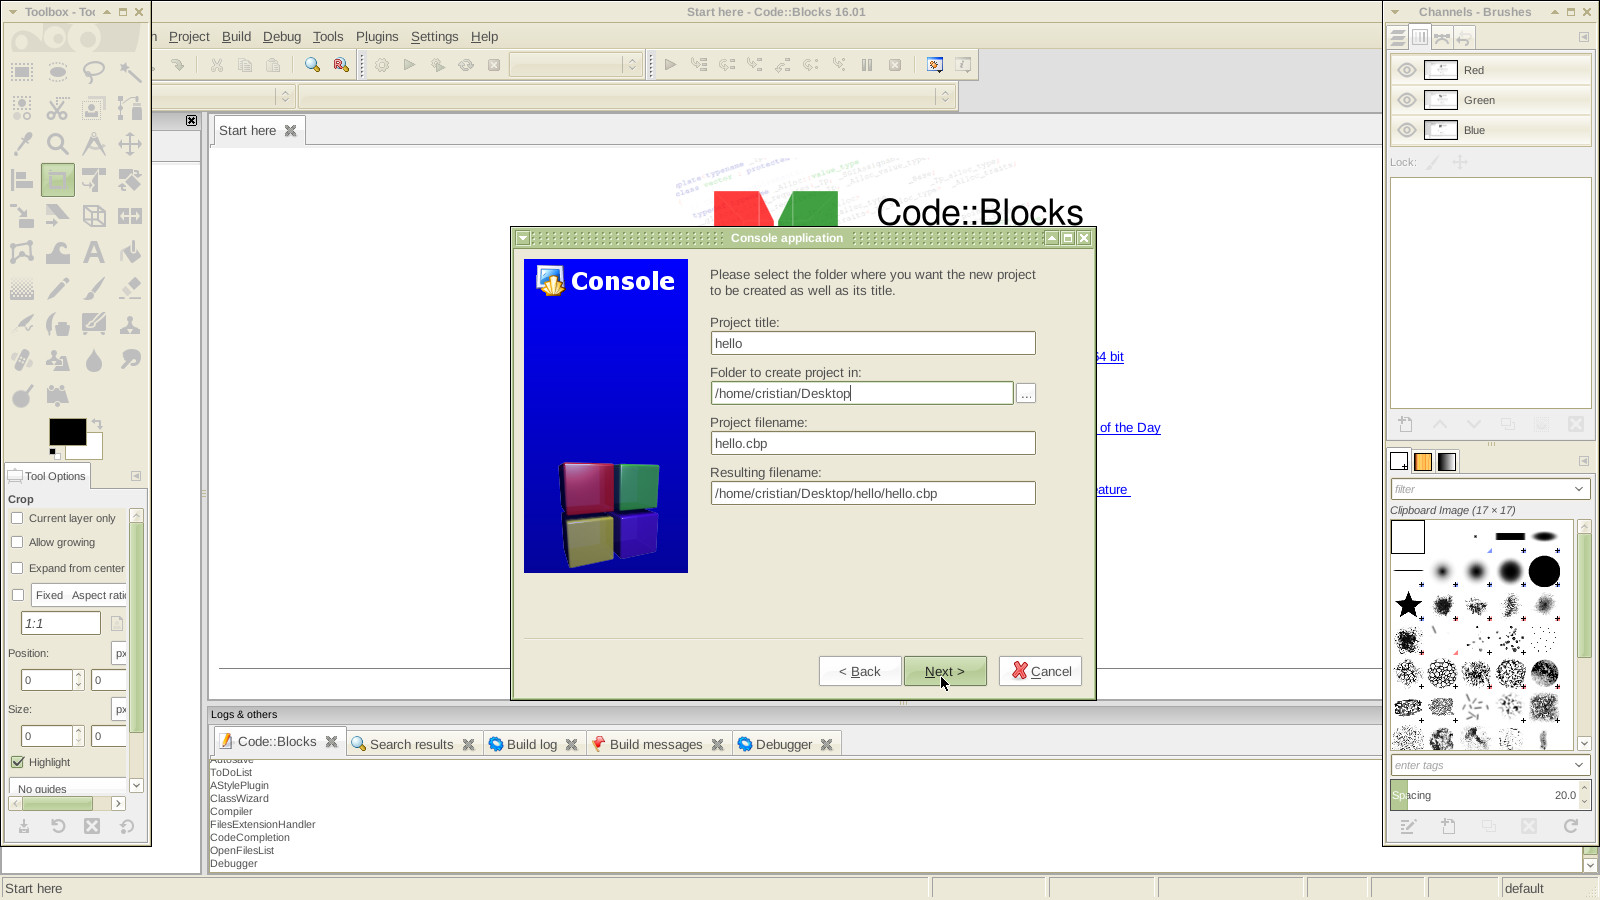Select the large hard round black brush

point(1544,571)
